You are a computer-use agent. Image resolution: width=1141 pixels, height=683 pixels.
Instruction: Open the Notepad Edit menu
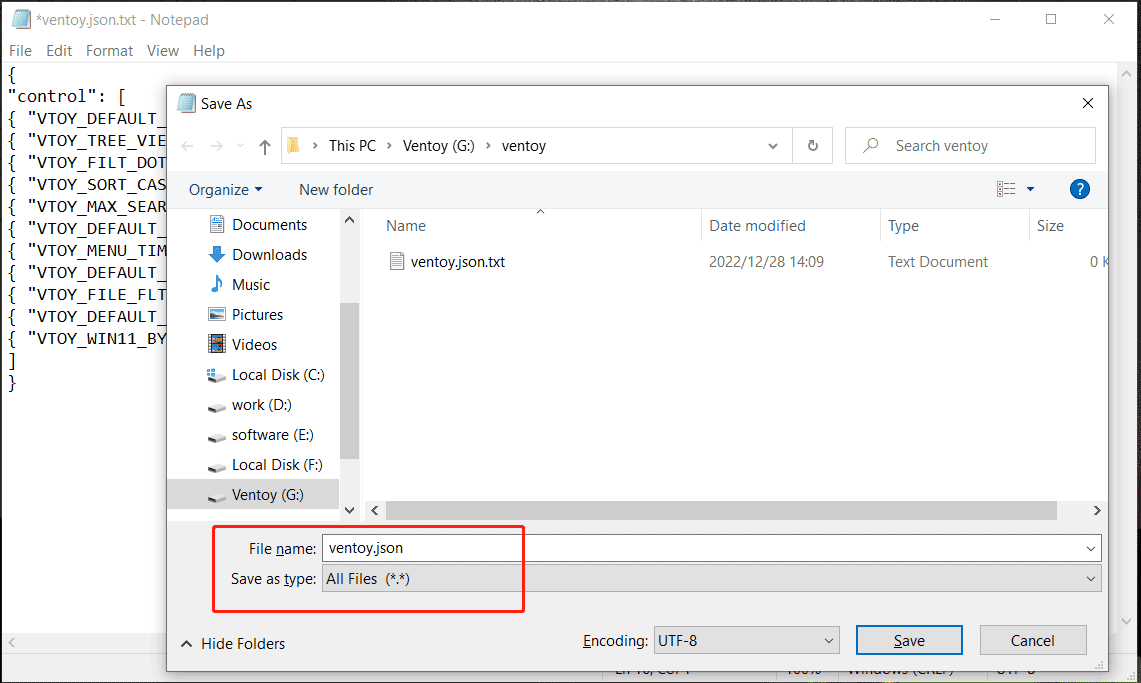tap(59, 51)
